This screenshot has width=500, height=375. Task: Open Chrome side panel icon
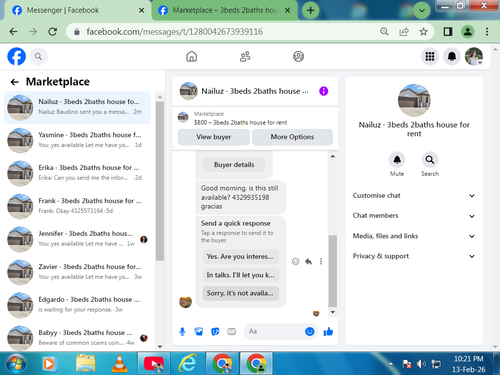coord(448,32)
